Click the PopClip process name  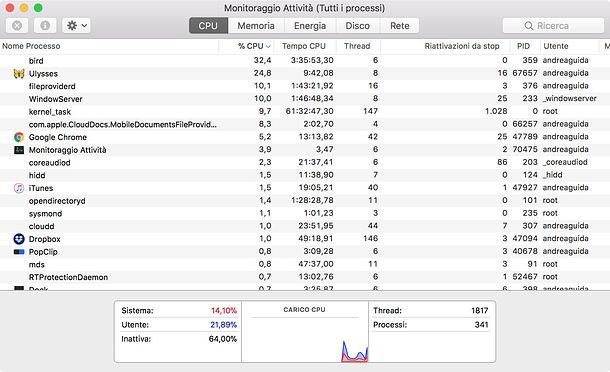[43, 252]
